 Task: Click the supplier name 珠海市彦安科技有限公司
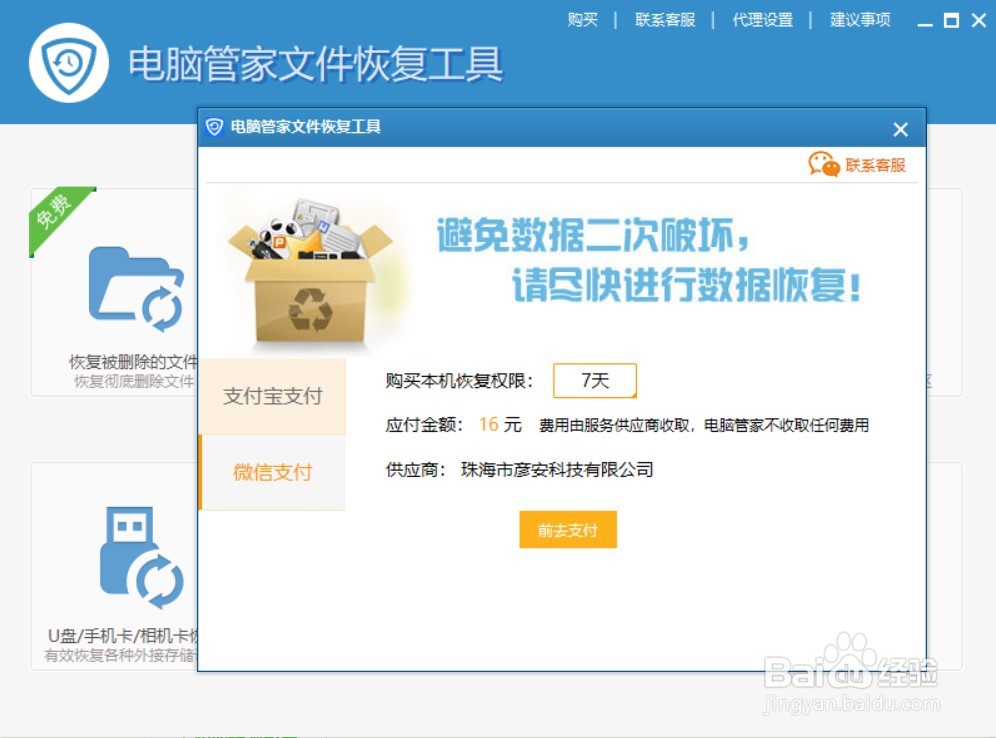557,470
